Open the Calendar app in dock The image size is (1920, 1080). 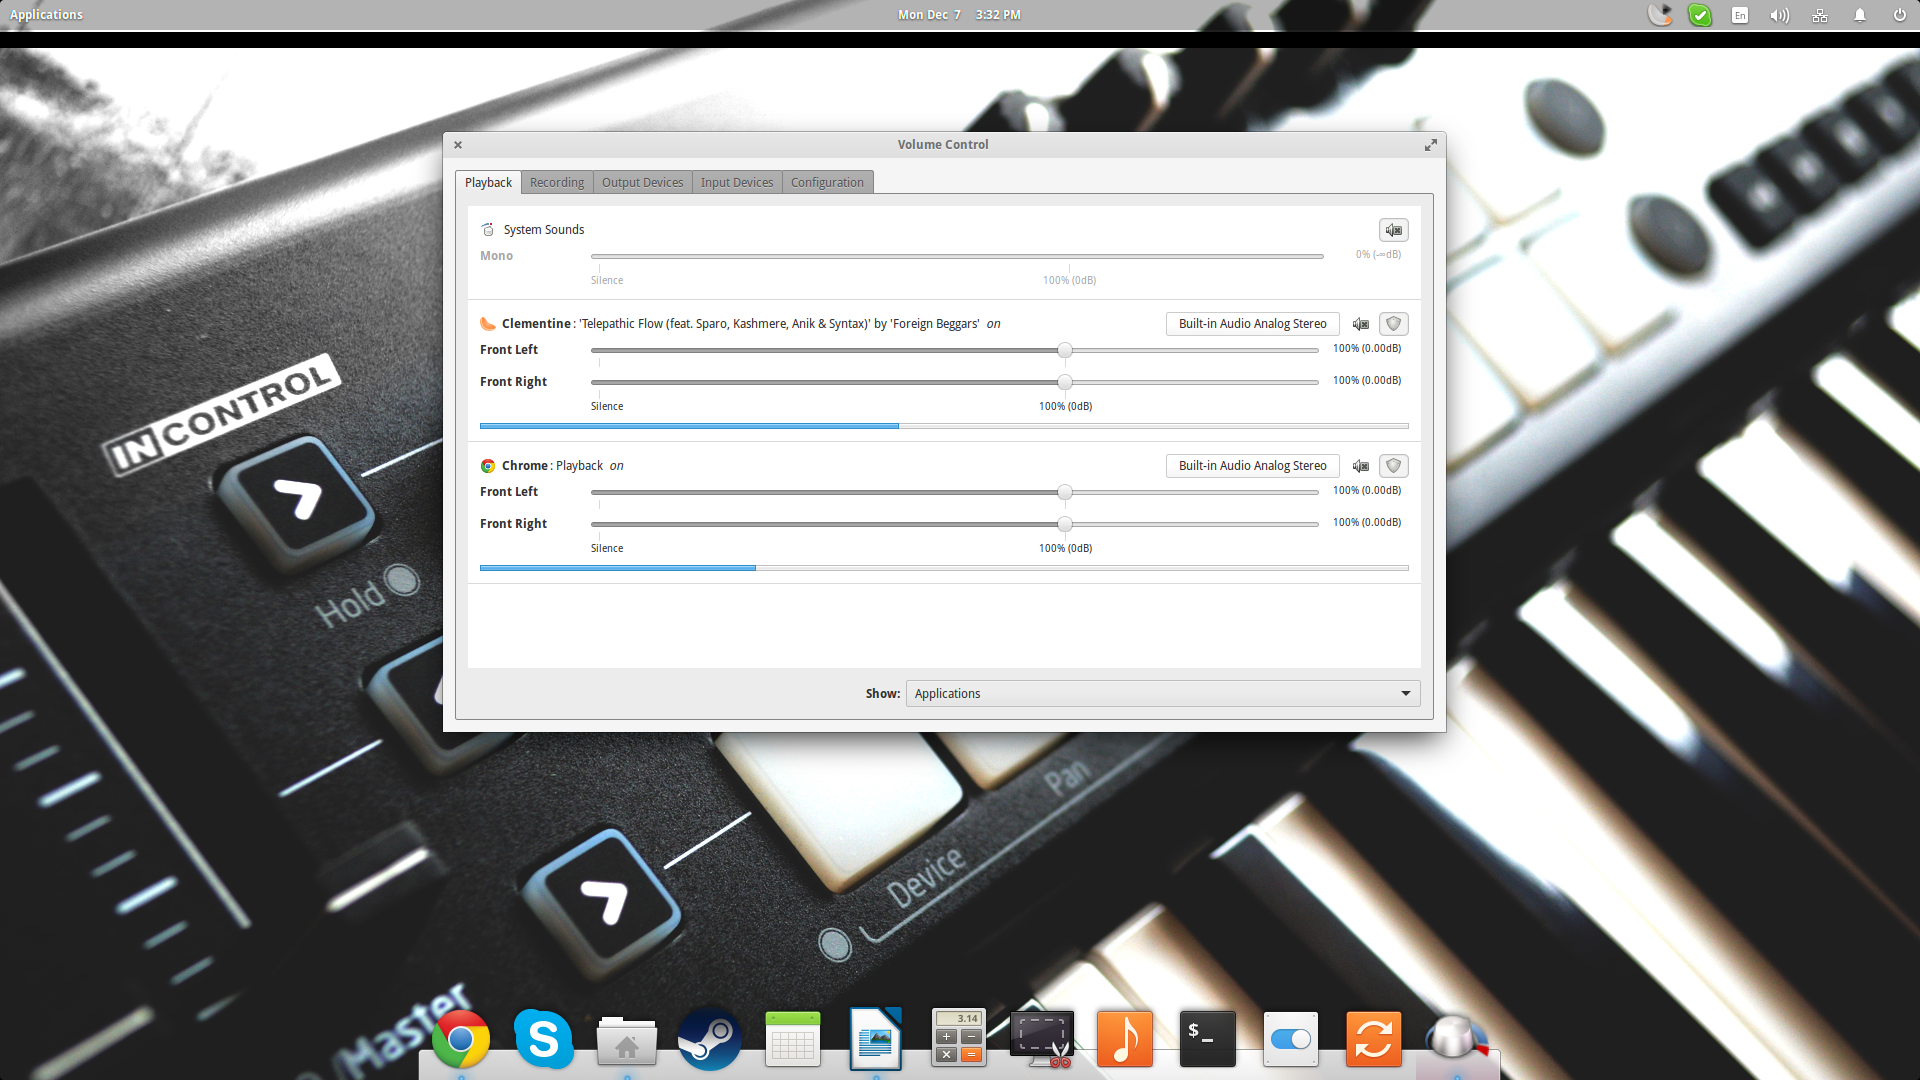click(793, 1040)
